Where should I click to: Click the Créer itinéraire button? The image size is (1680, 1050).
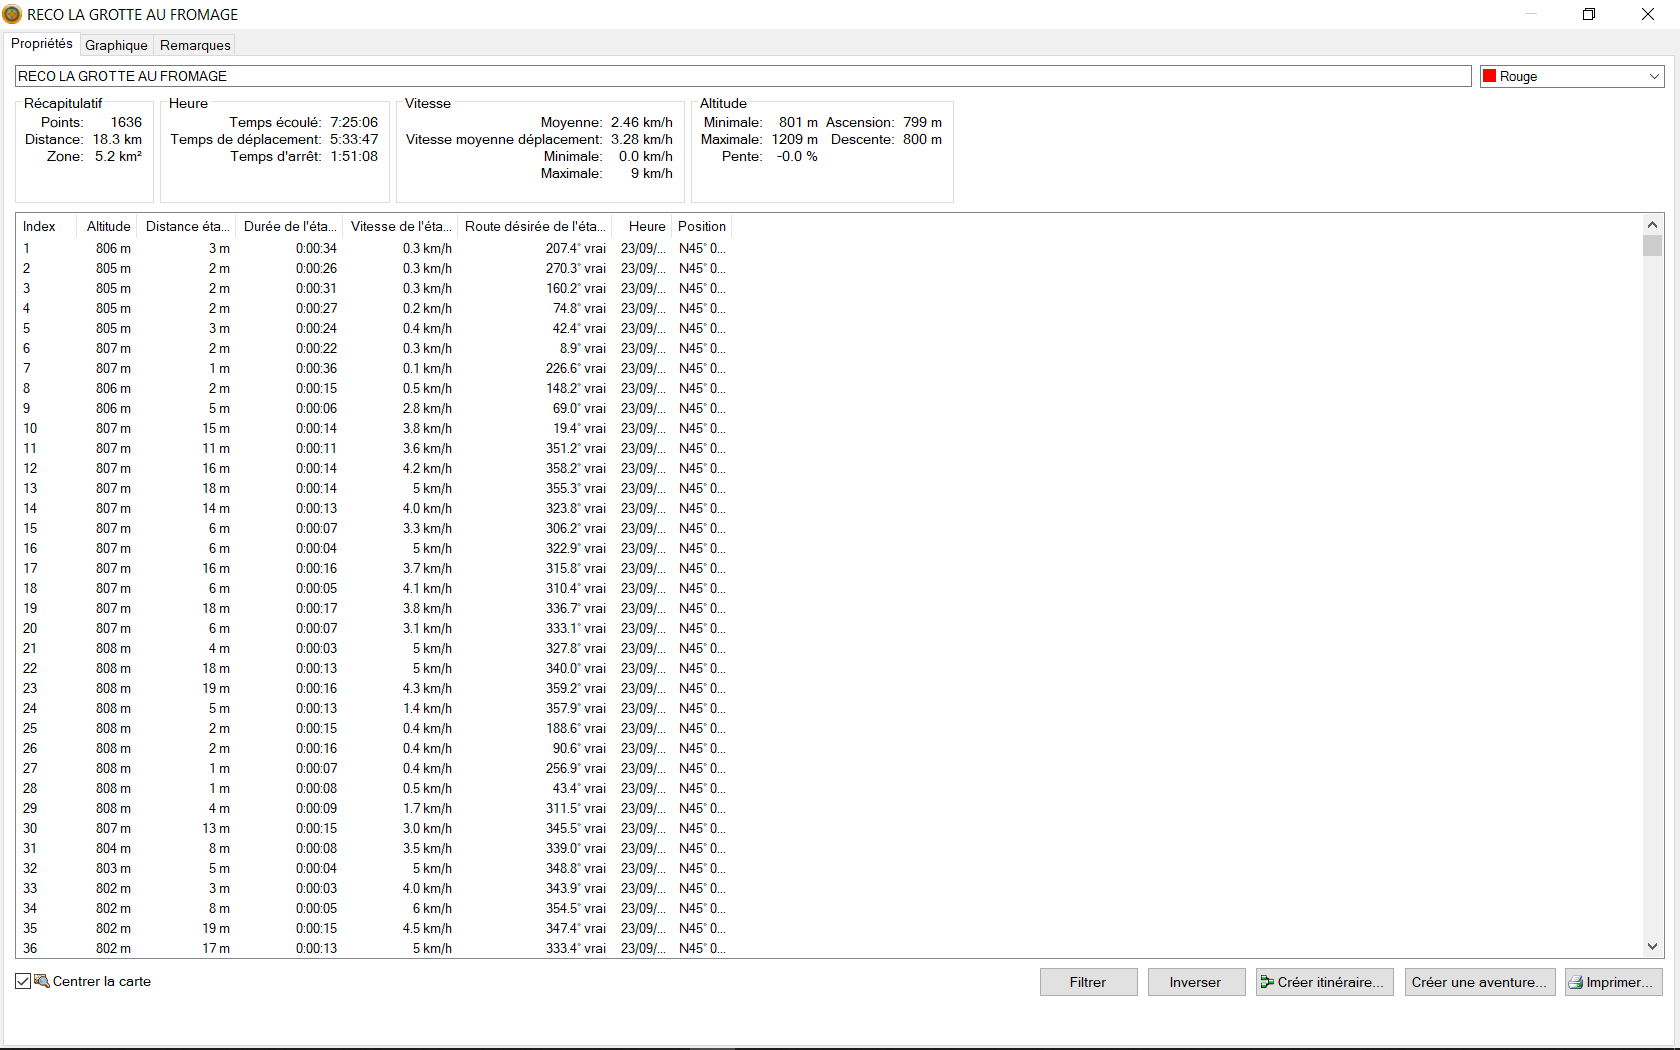pos(1324,982)
